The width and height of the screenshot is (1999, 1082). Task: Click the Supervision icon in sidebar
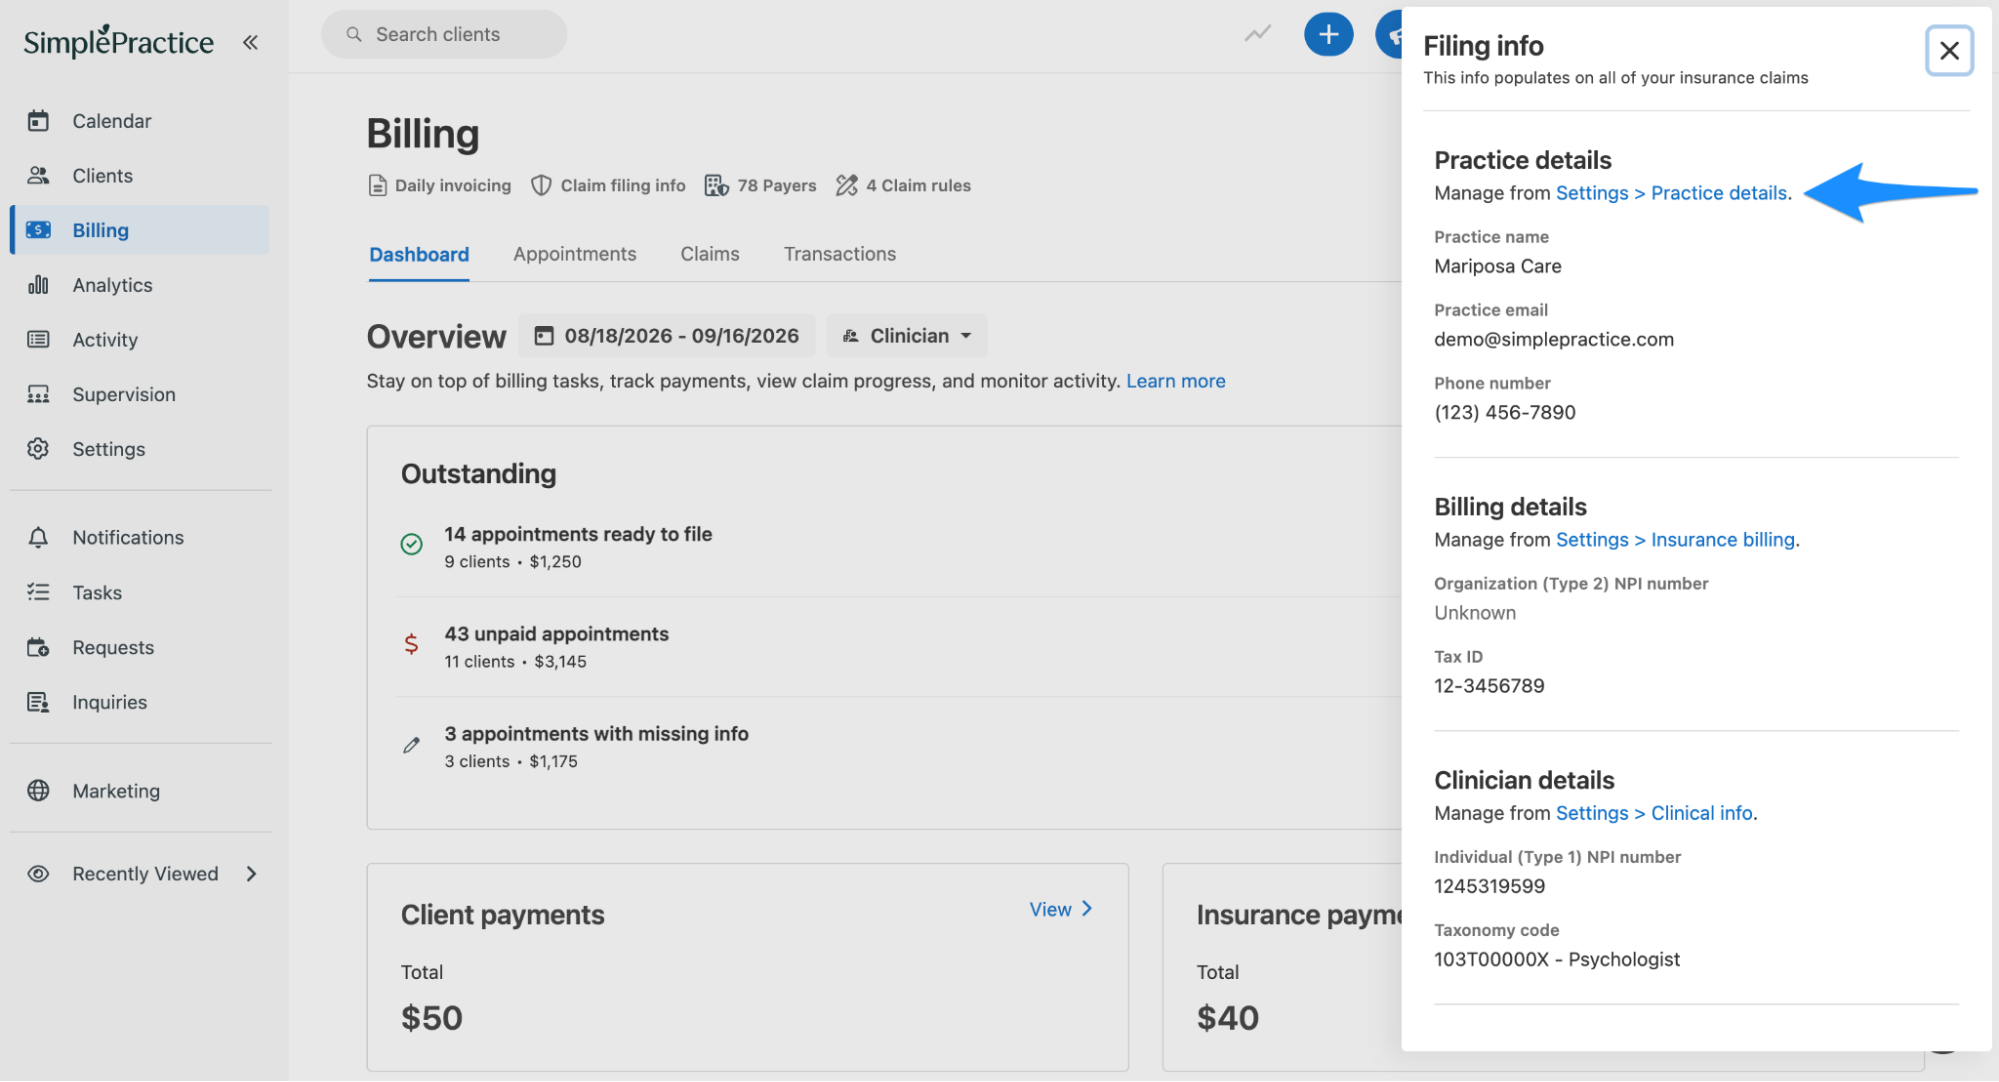[38, 395]
